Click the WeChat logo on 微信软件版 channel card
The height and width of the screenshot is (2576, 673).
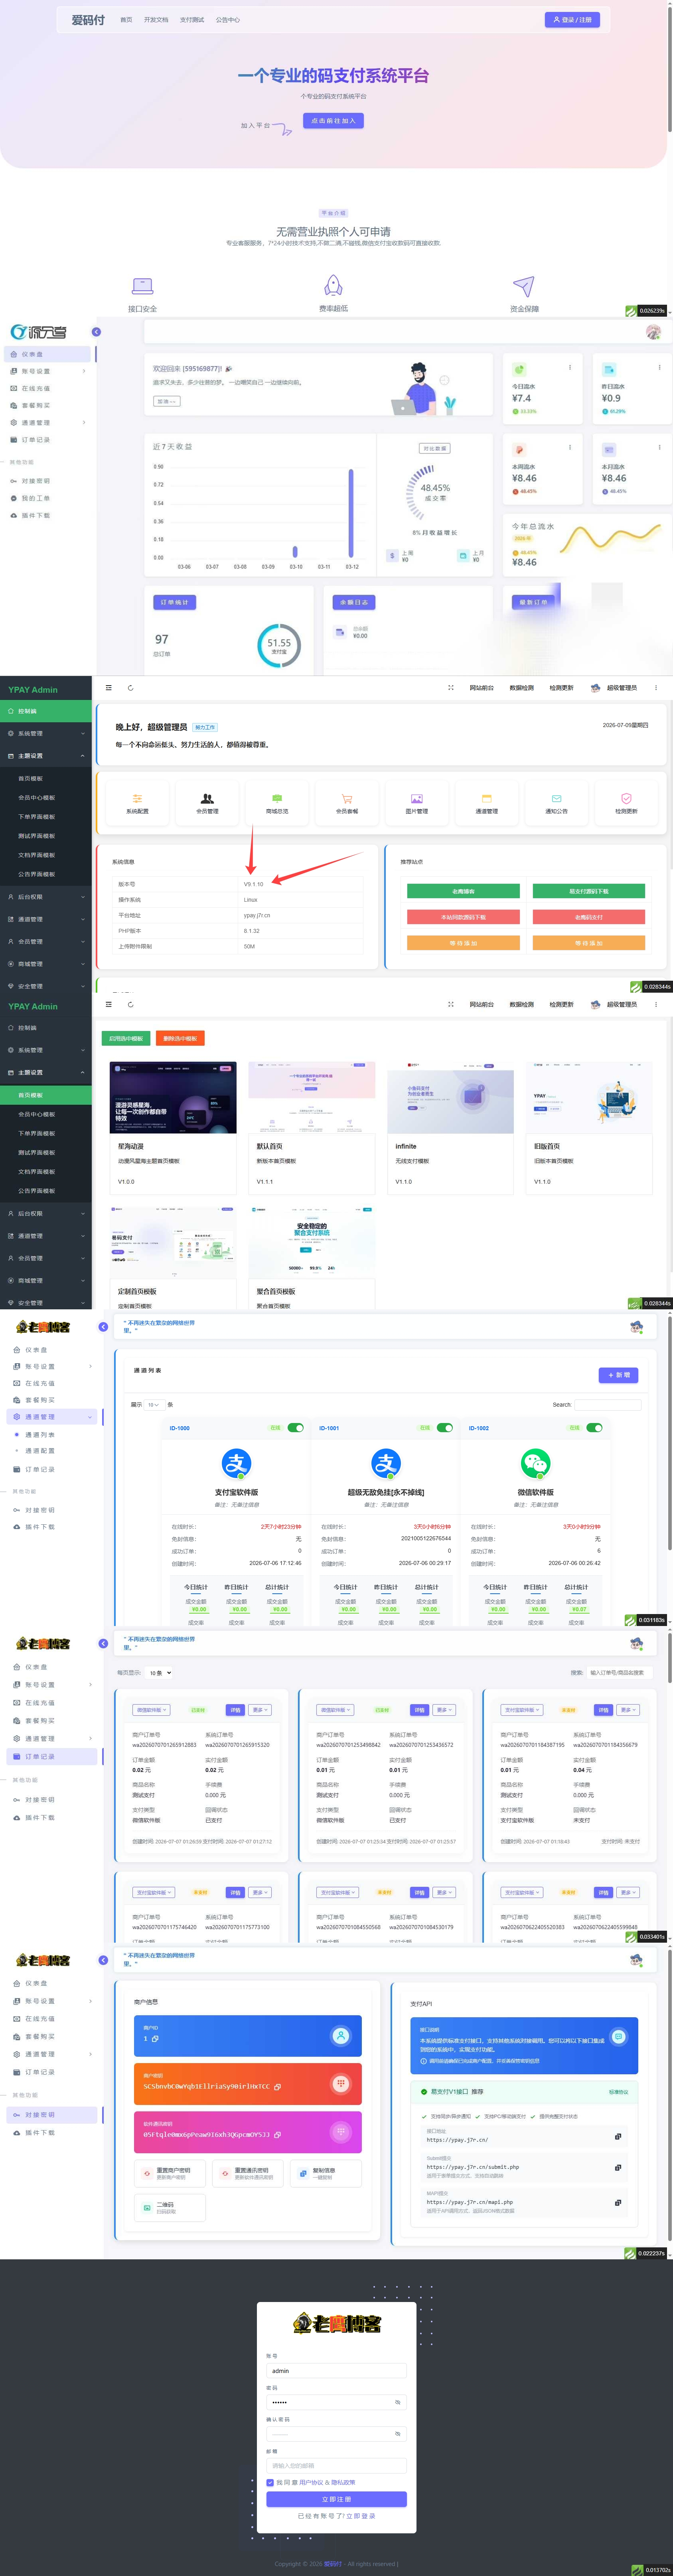pyautogui.click(x=536, y=1463)
